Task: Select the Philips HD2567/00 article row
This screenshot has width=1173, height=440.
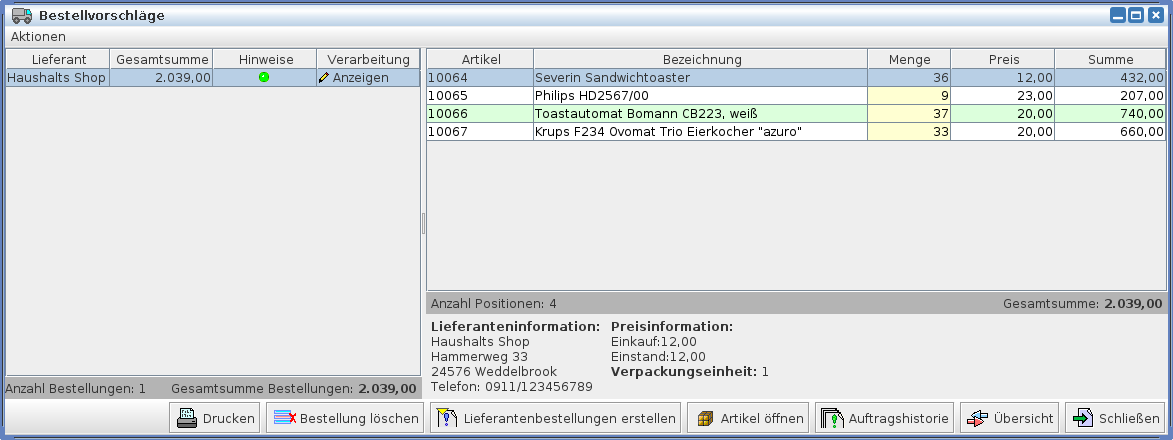Action: tap(700, 95)
